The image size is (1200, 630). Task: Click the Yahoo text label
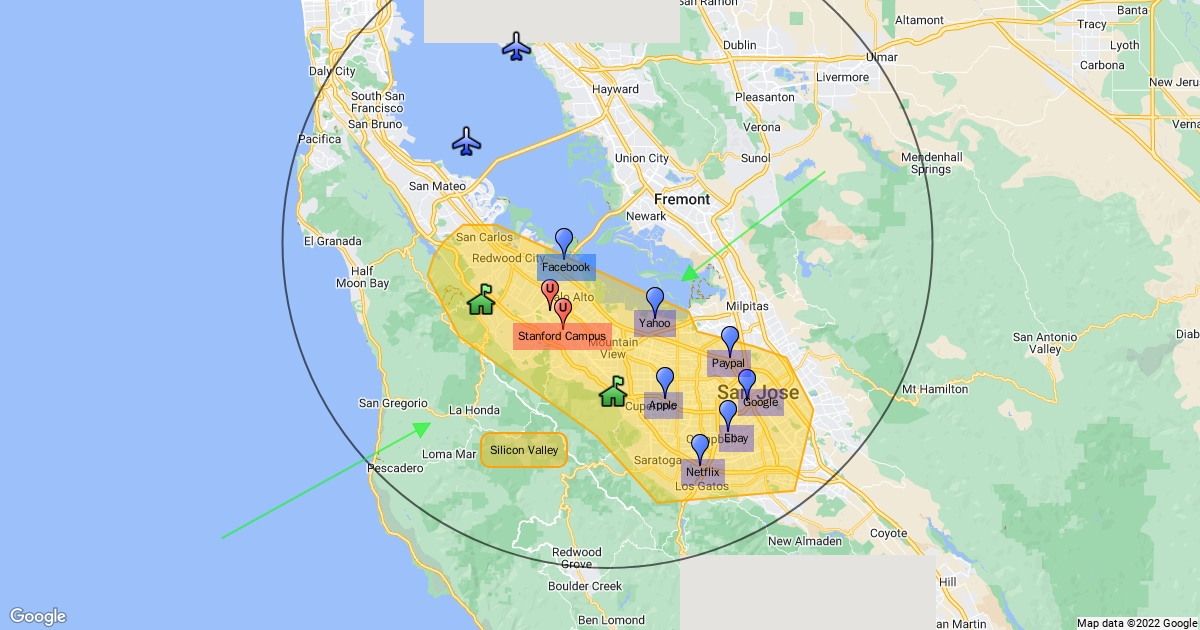click(x=655, y=323)
